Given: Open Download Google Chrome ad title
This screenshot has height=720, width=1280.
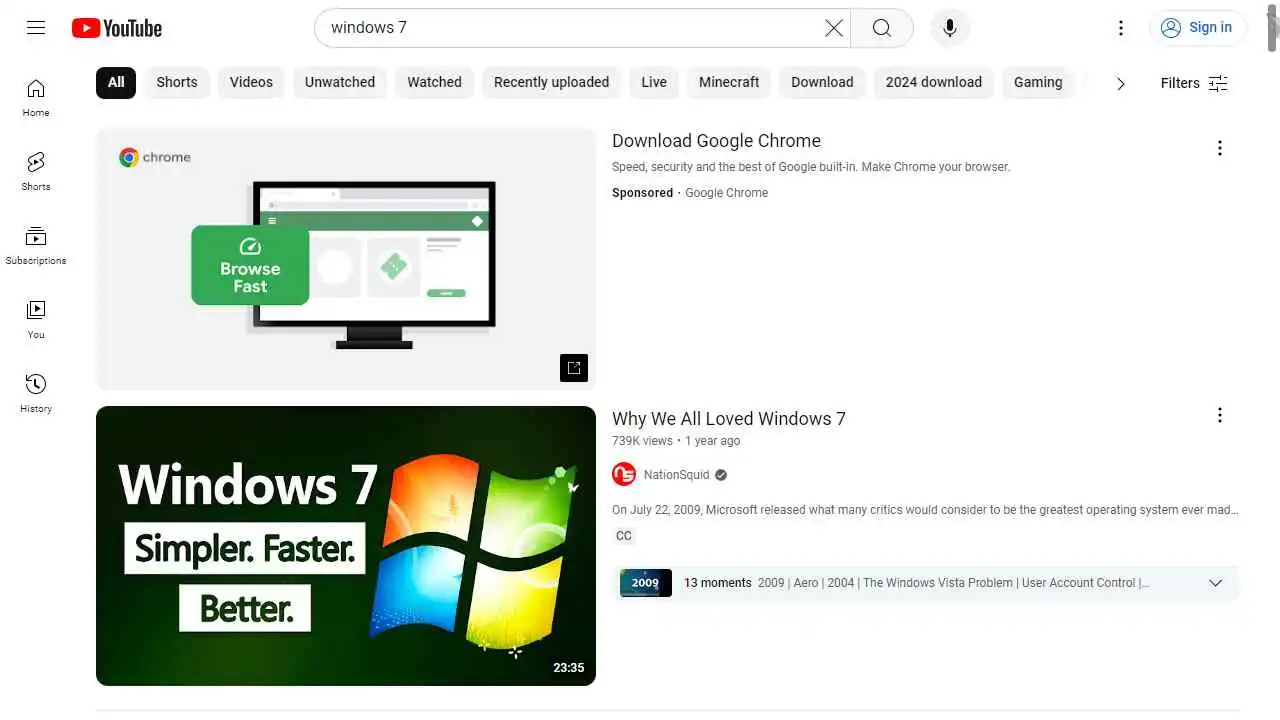Looking at the screenshot, I should pyautogui.click(x=716, y=141).
